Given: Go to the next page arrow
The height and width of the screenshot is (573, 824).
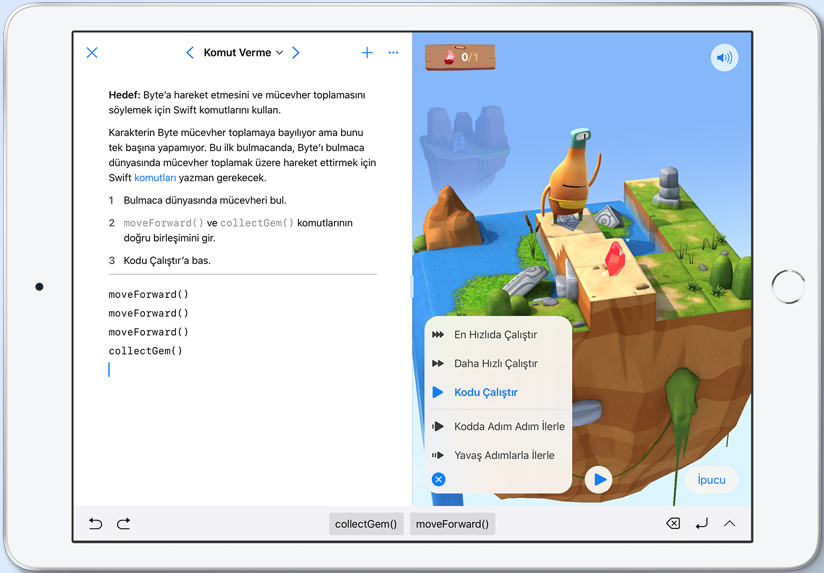Looking at the screenshot, I should (x=296, y=53).
